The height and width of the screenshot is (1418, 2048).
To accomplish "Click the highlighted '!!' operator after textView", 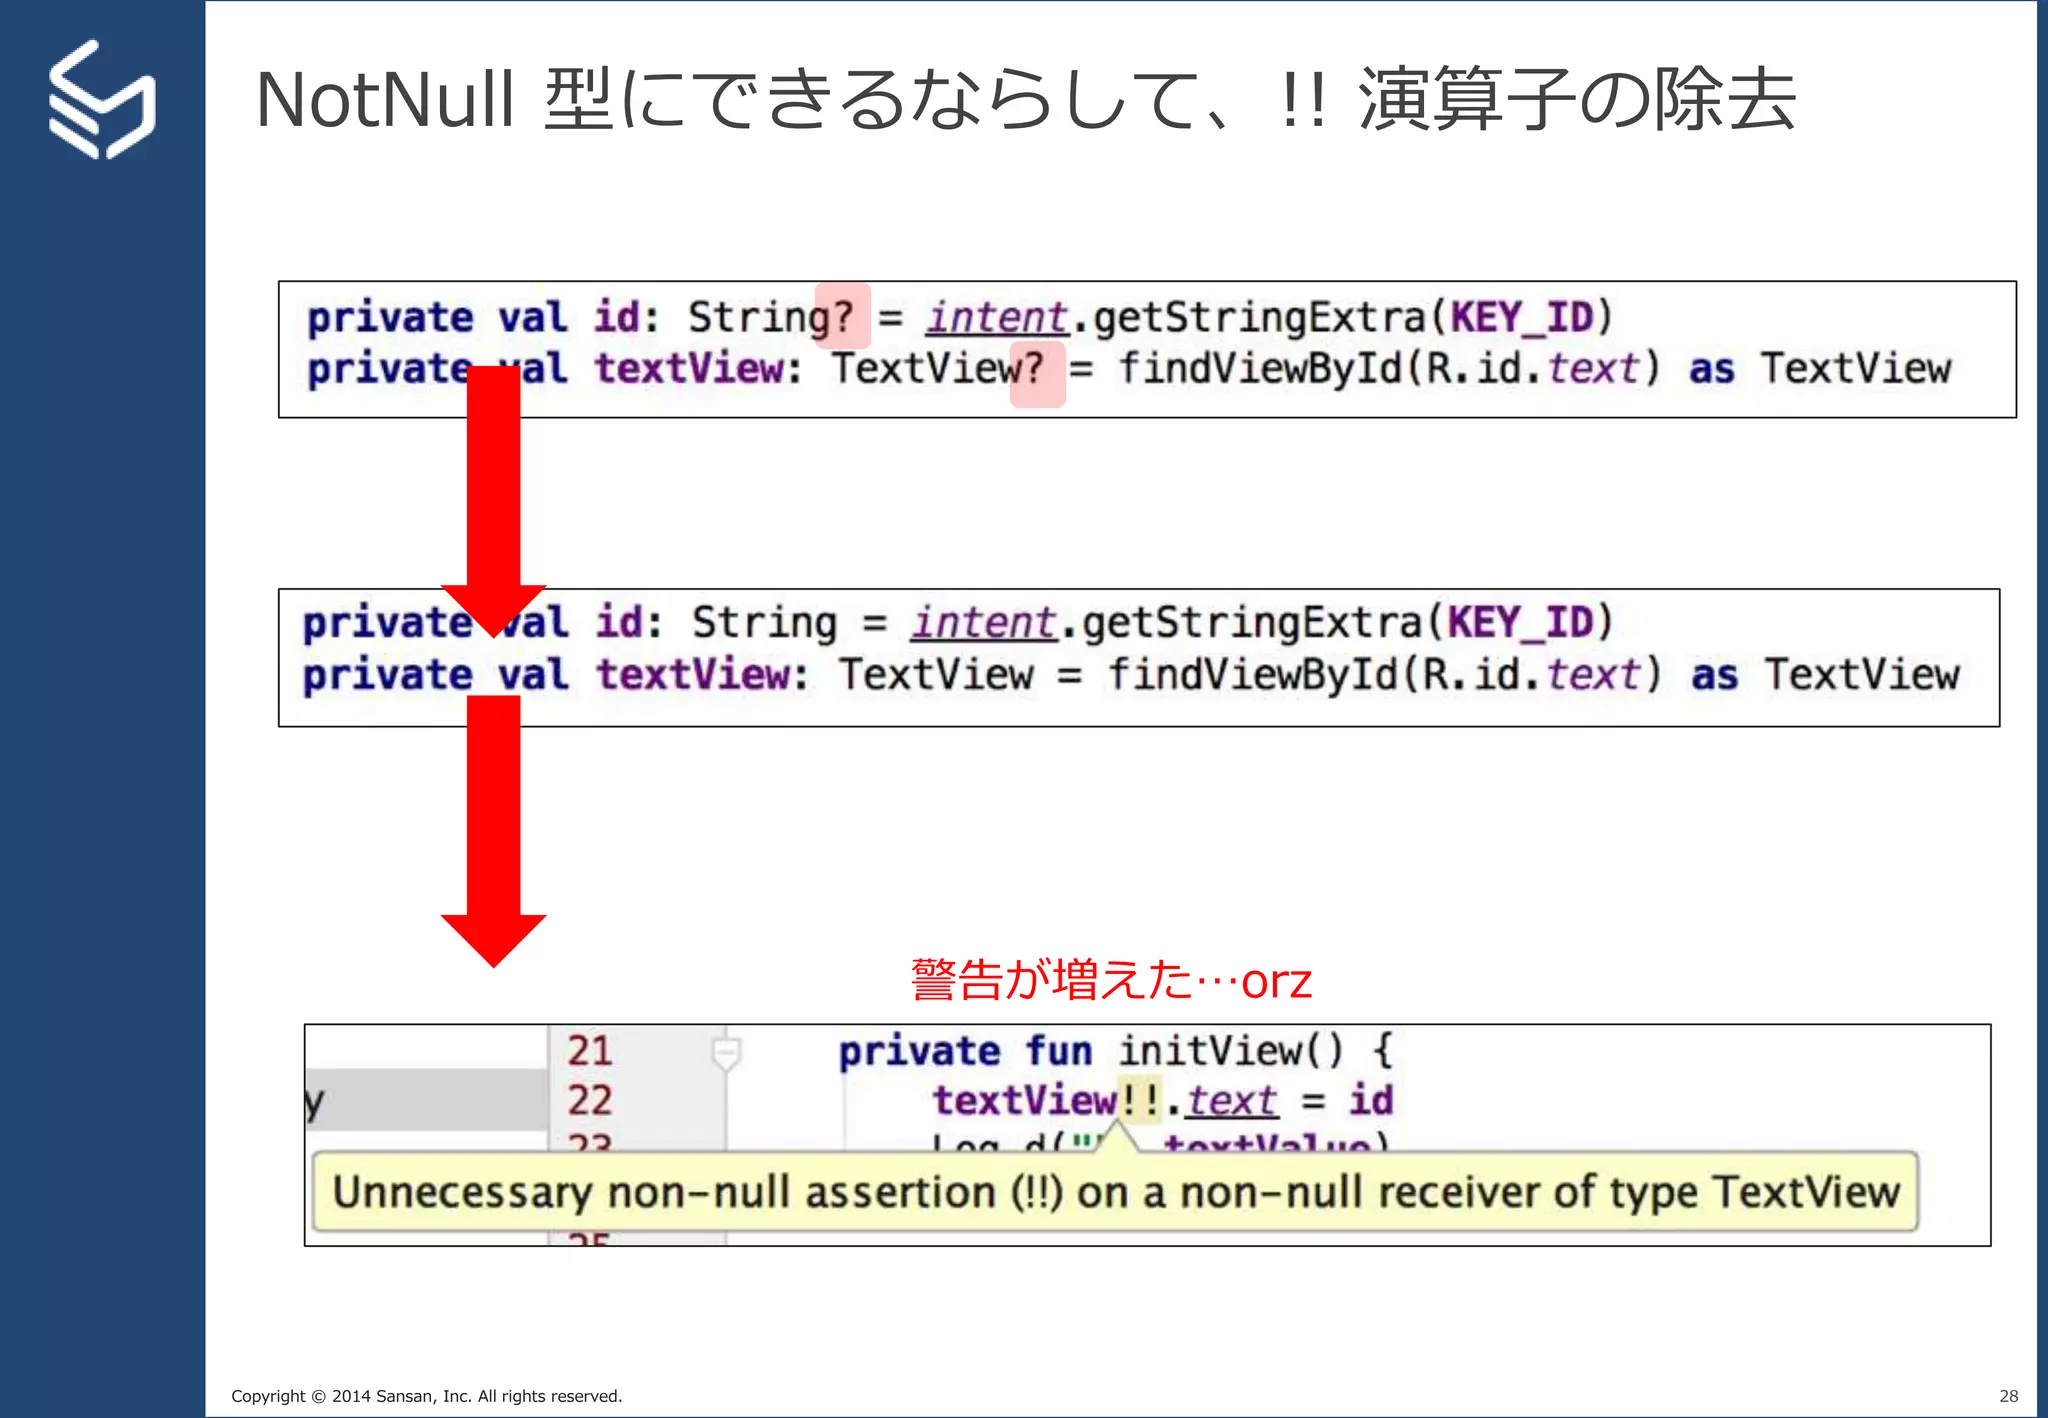I will click(1139, 1101).
